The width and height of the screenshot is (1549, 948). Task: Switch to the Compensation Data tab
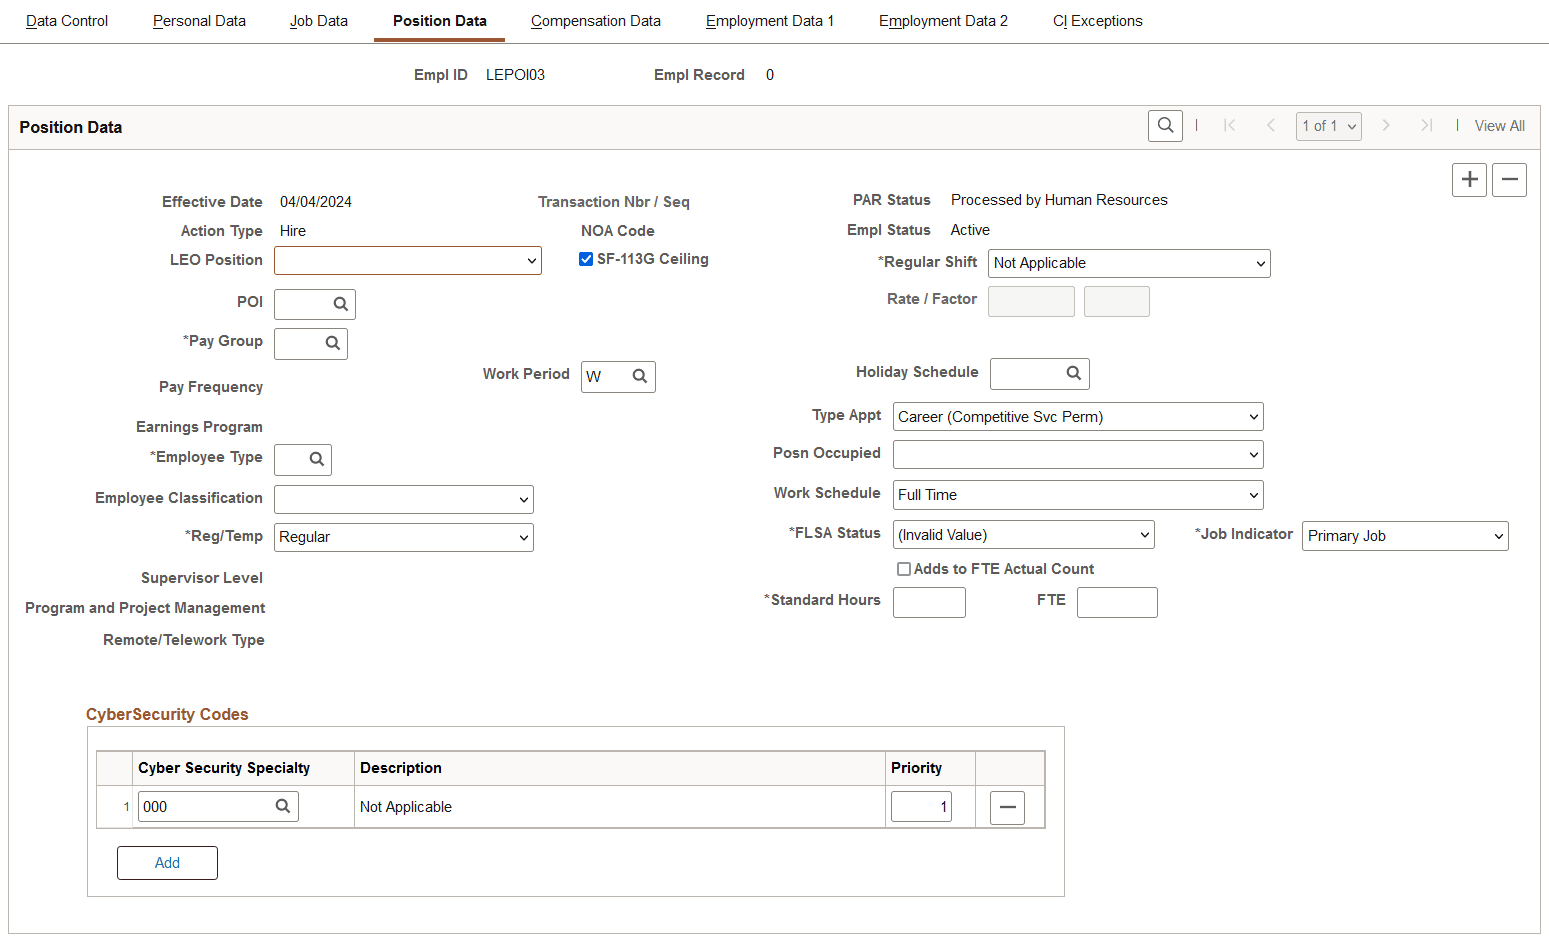pyautogui.click(x=595, y=20)
